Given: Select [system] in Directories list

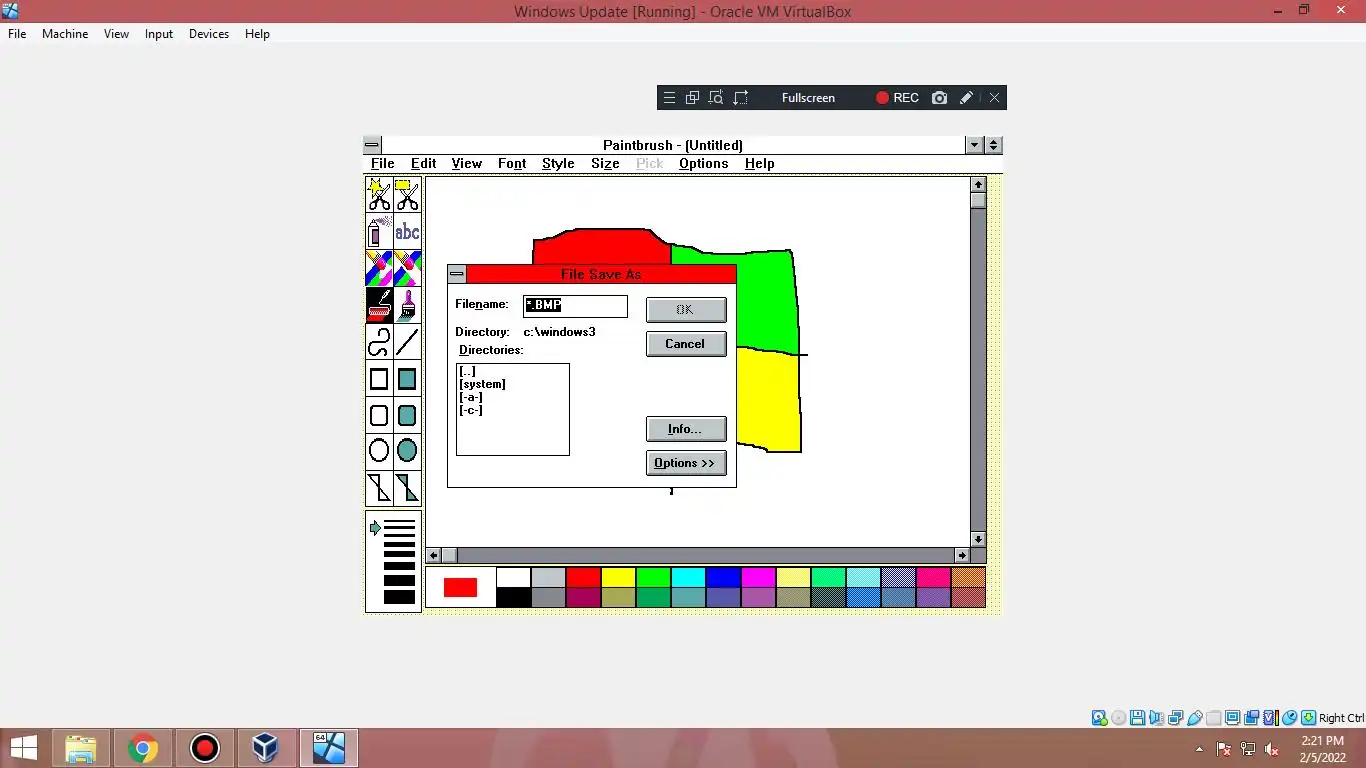Looking at the screenshot, I should (482, 384).
